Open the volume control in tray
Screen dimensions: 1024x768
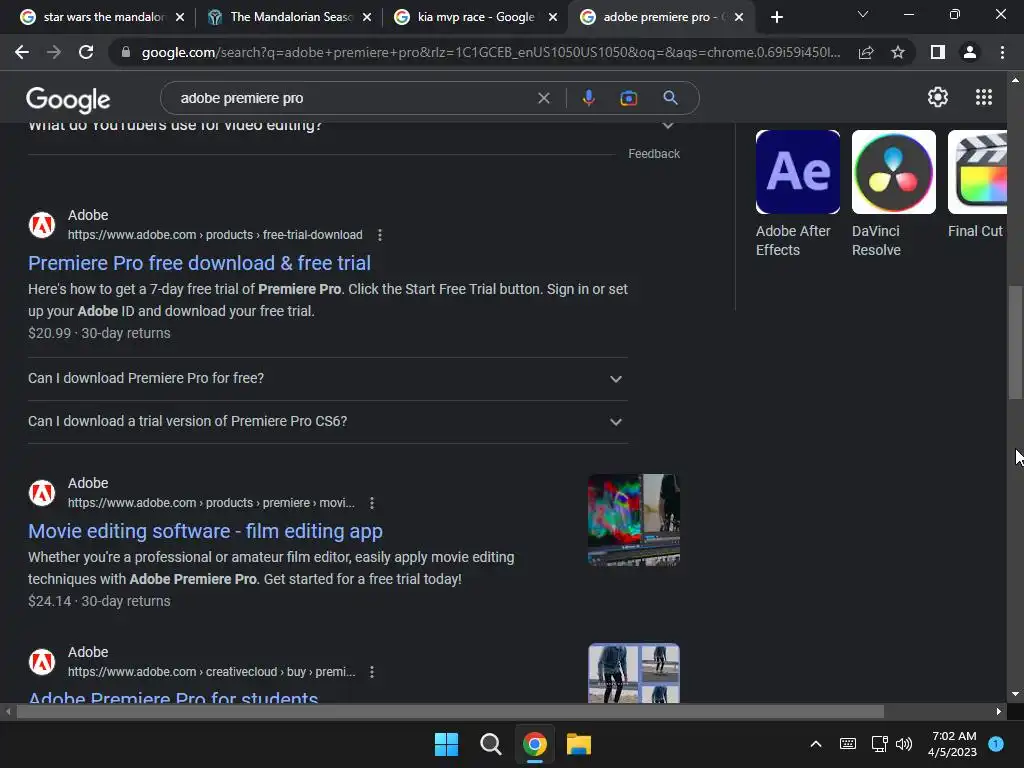(904, 744)
